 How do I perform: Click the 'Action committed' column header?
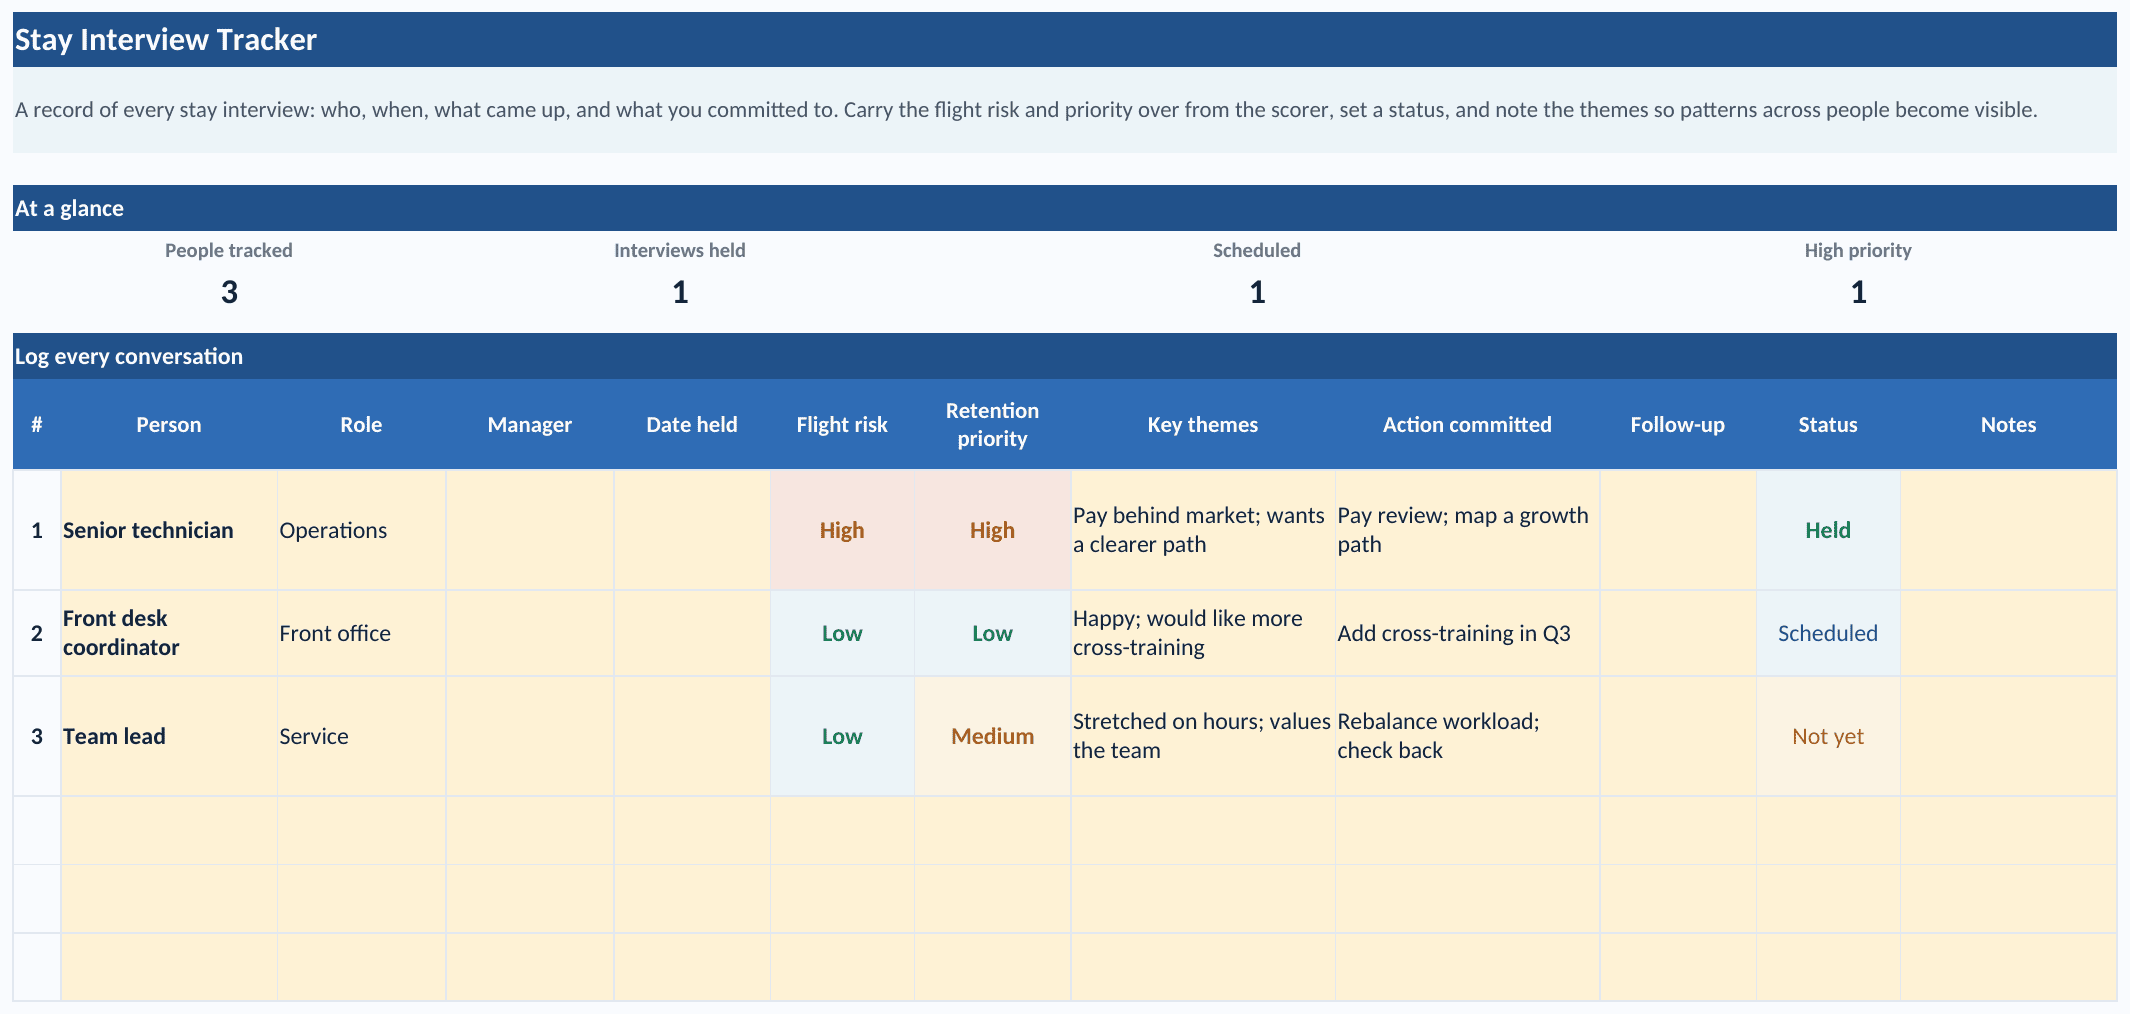point(1467,424)
